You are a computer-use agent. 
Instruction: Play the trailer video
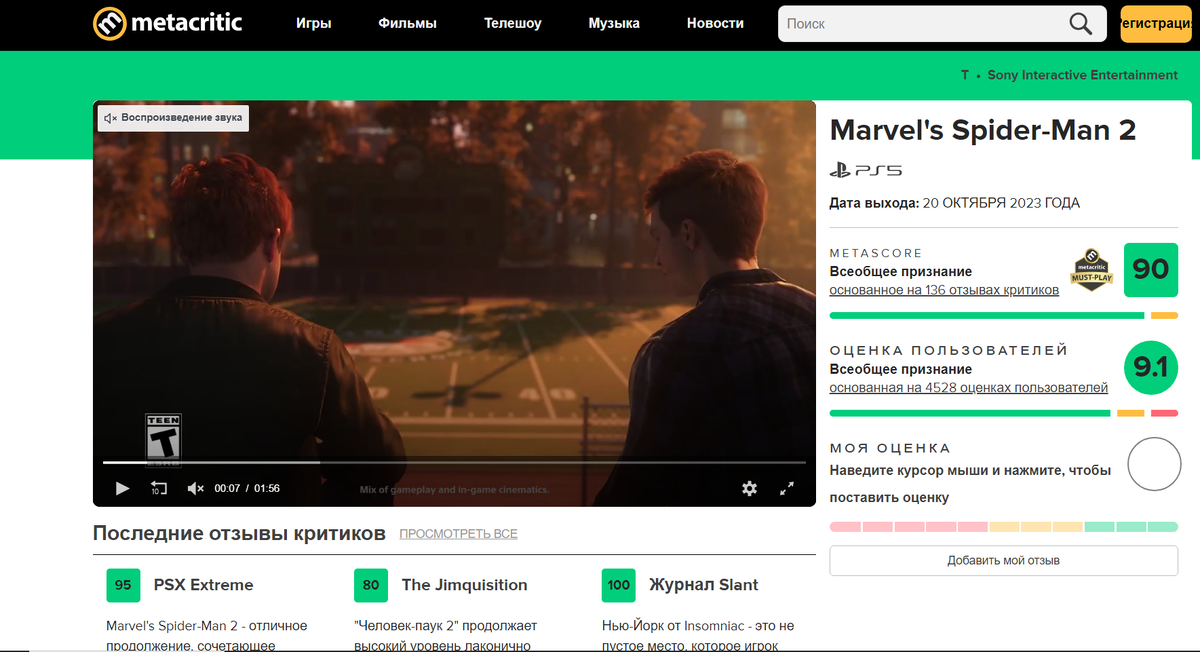coord(122,488)
